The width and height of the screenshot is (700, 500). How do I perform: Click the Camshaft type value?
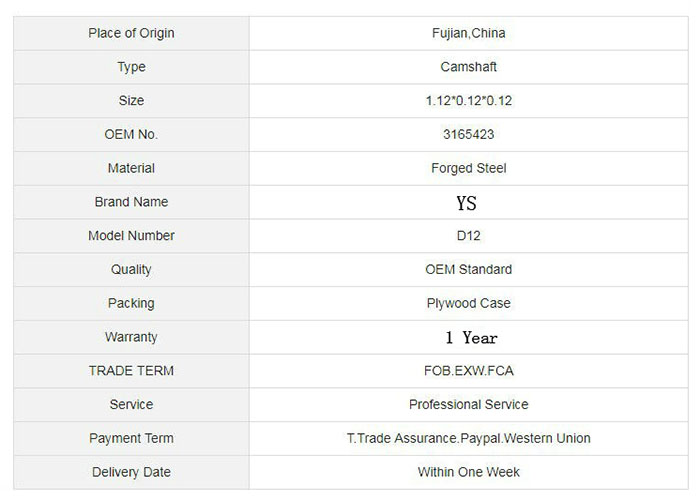point(468,67)
